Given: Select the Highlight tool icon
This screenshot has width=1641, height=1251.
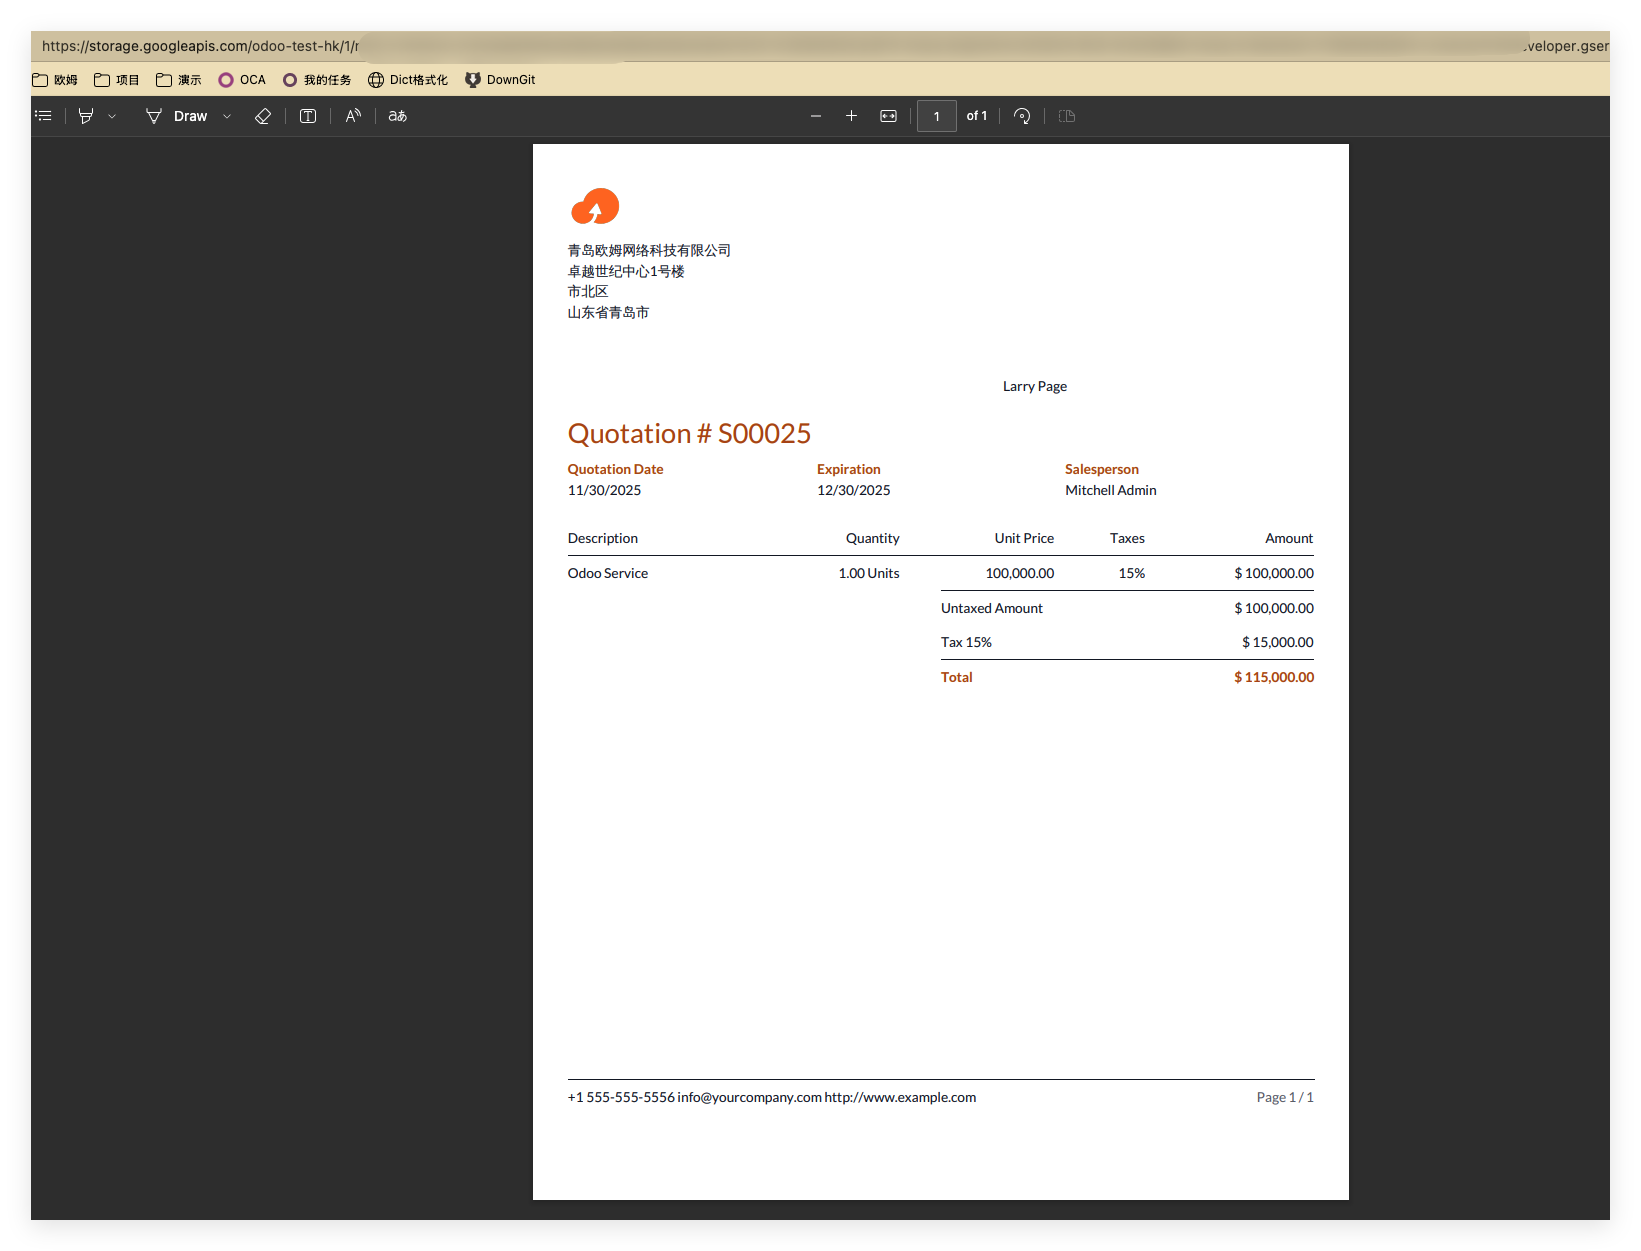Looking at the screenshot, I should tap(86, 116).
